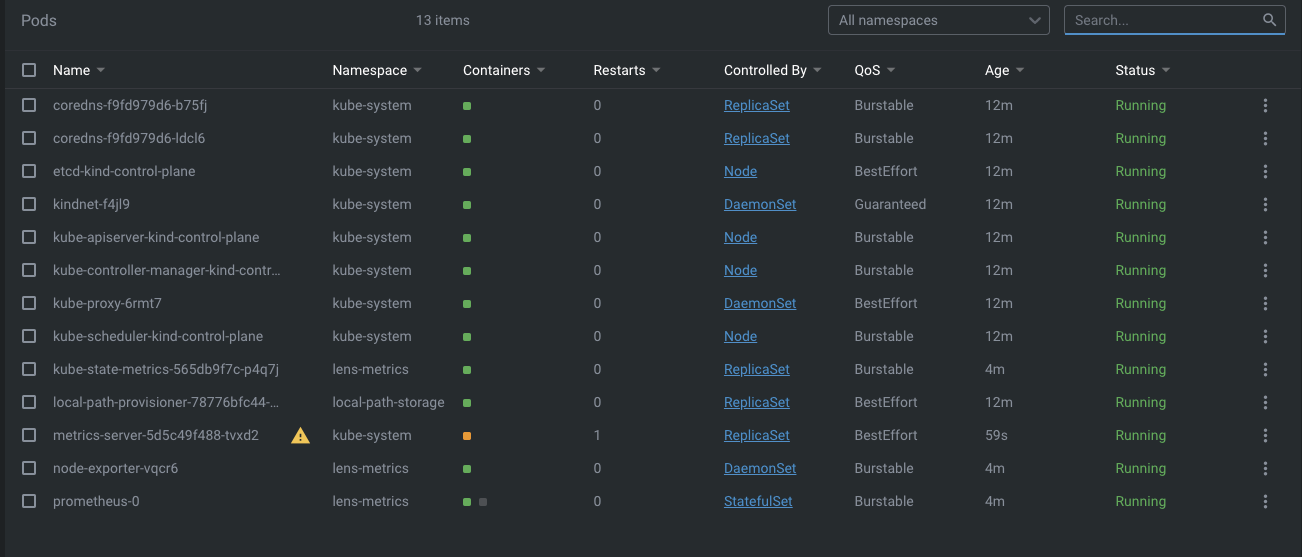
Task: Open the All namespaces dropdown
Action: point(939,20)
